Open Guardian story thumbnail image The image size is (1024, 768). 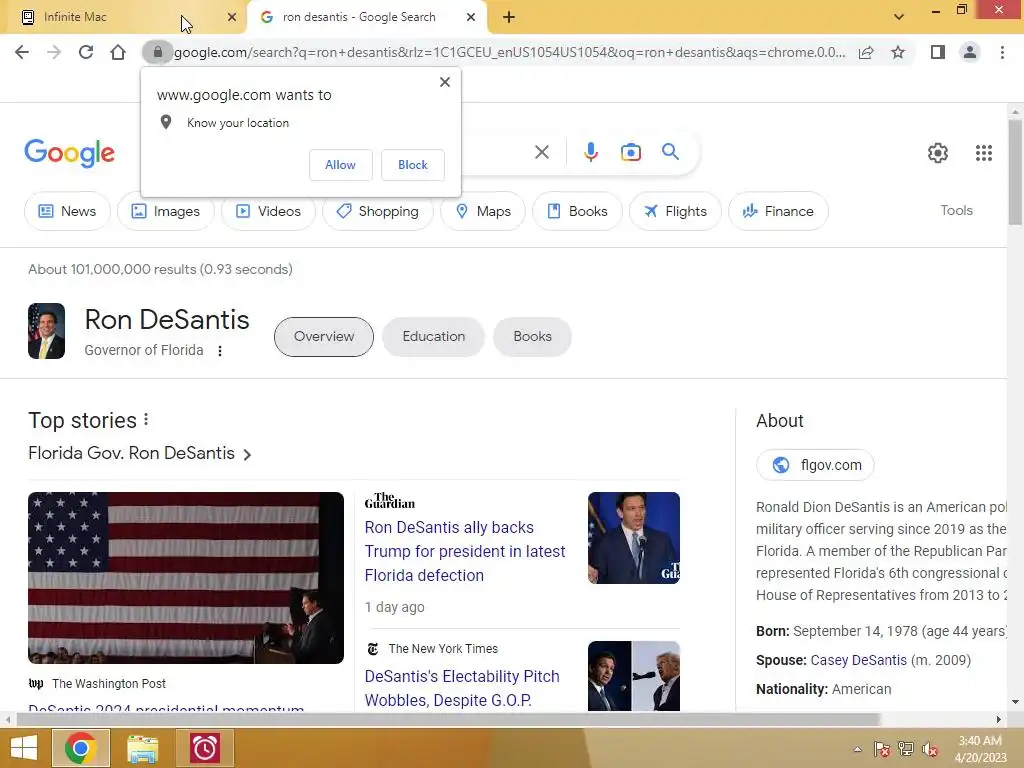pos(633,538)
